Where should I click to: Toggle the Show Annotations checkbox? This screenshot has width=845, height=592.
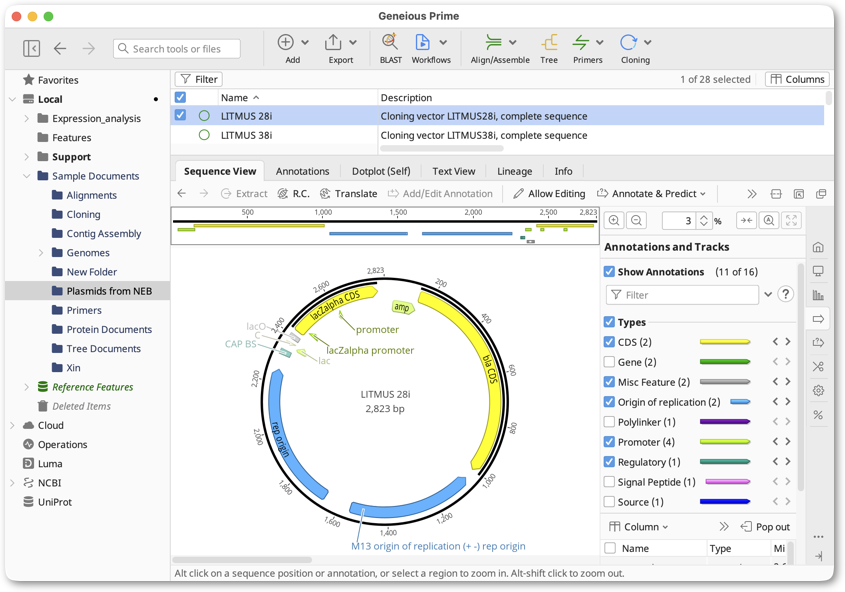tap(609, 271)
